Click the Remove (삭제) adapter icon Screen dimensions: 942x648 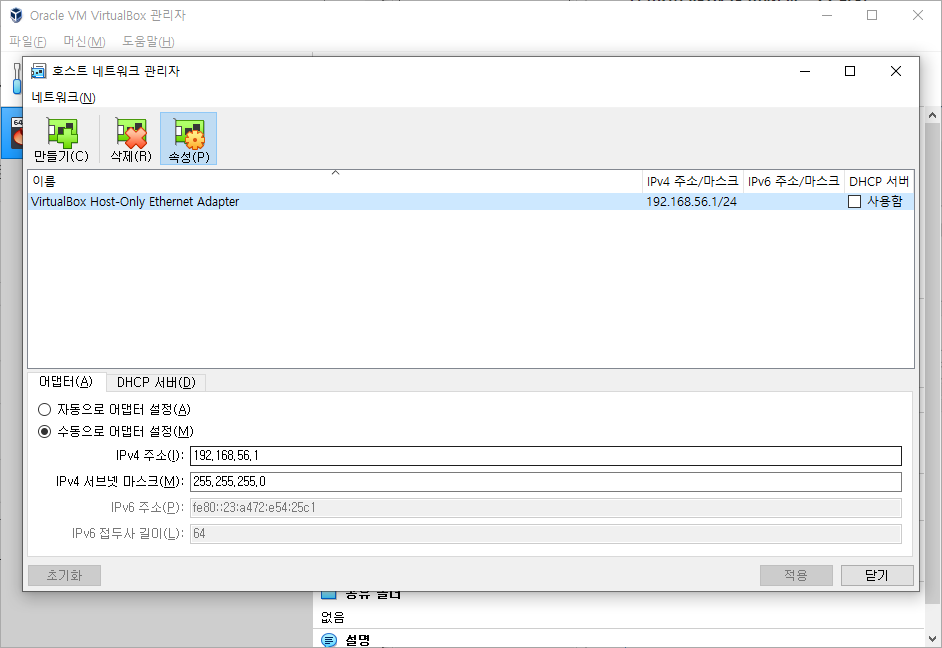131,139
